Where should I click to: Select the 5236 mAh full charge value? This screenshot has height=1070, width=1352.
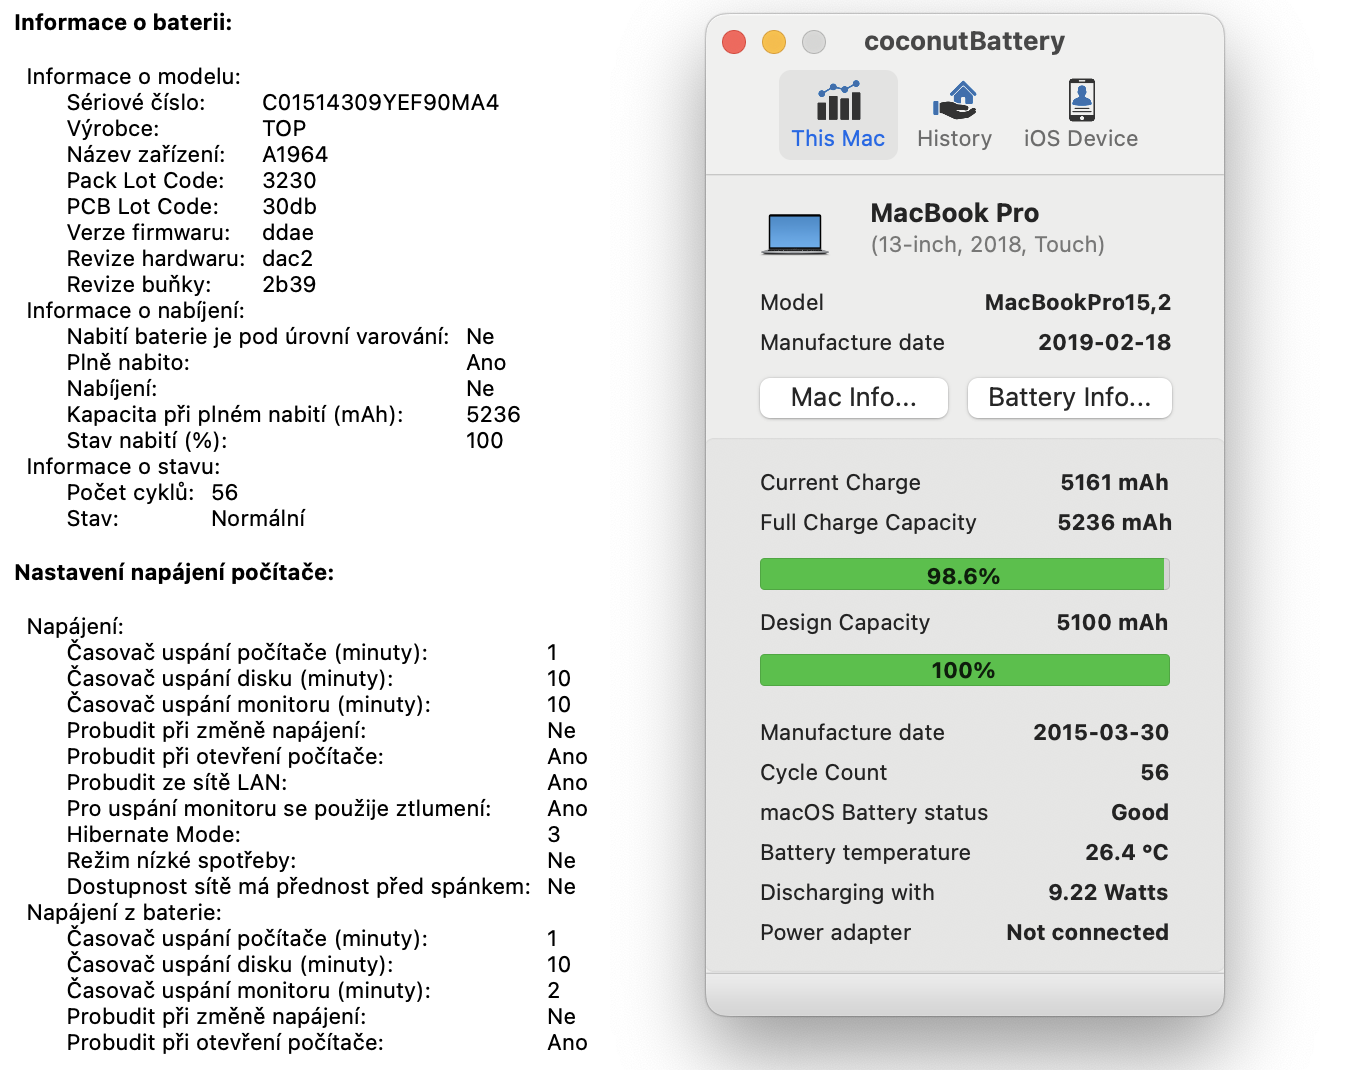click(x=1115, y=523)
